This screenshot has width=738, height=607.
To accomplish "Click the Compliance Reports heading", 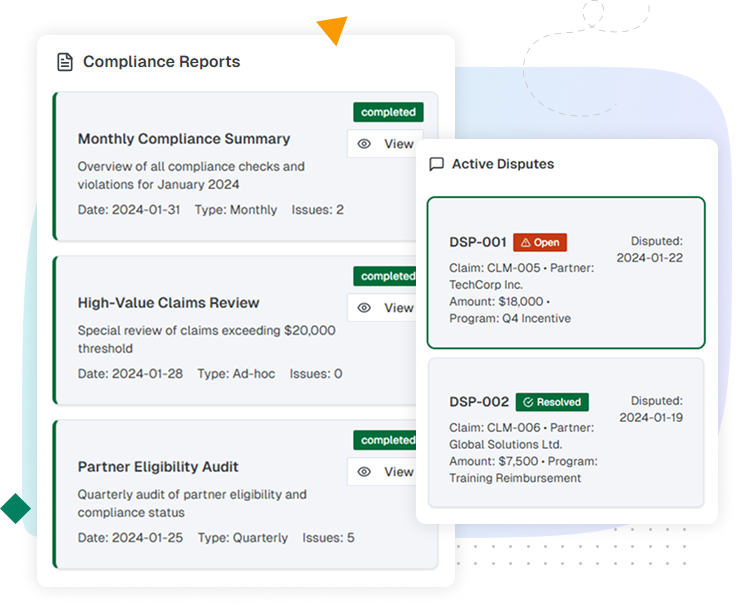I will (161, 62).
